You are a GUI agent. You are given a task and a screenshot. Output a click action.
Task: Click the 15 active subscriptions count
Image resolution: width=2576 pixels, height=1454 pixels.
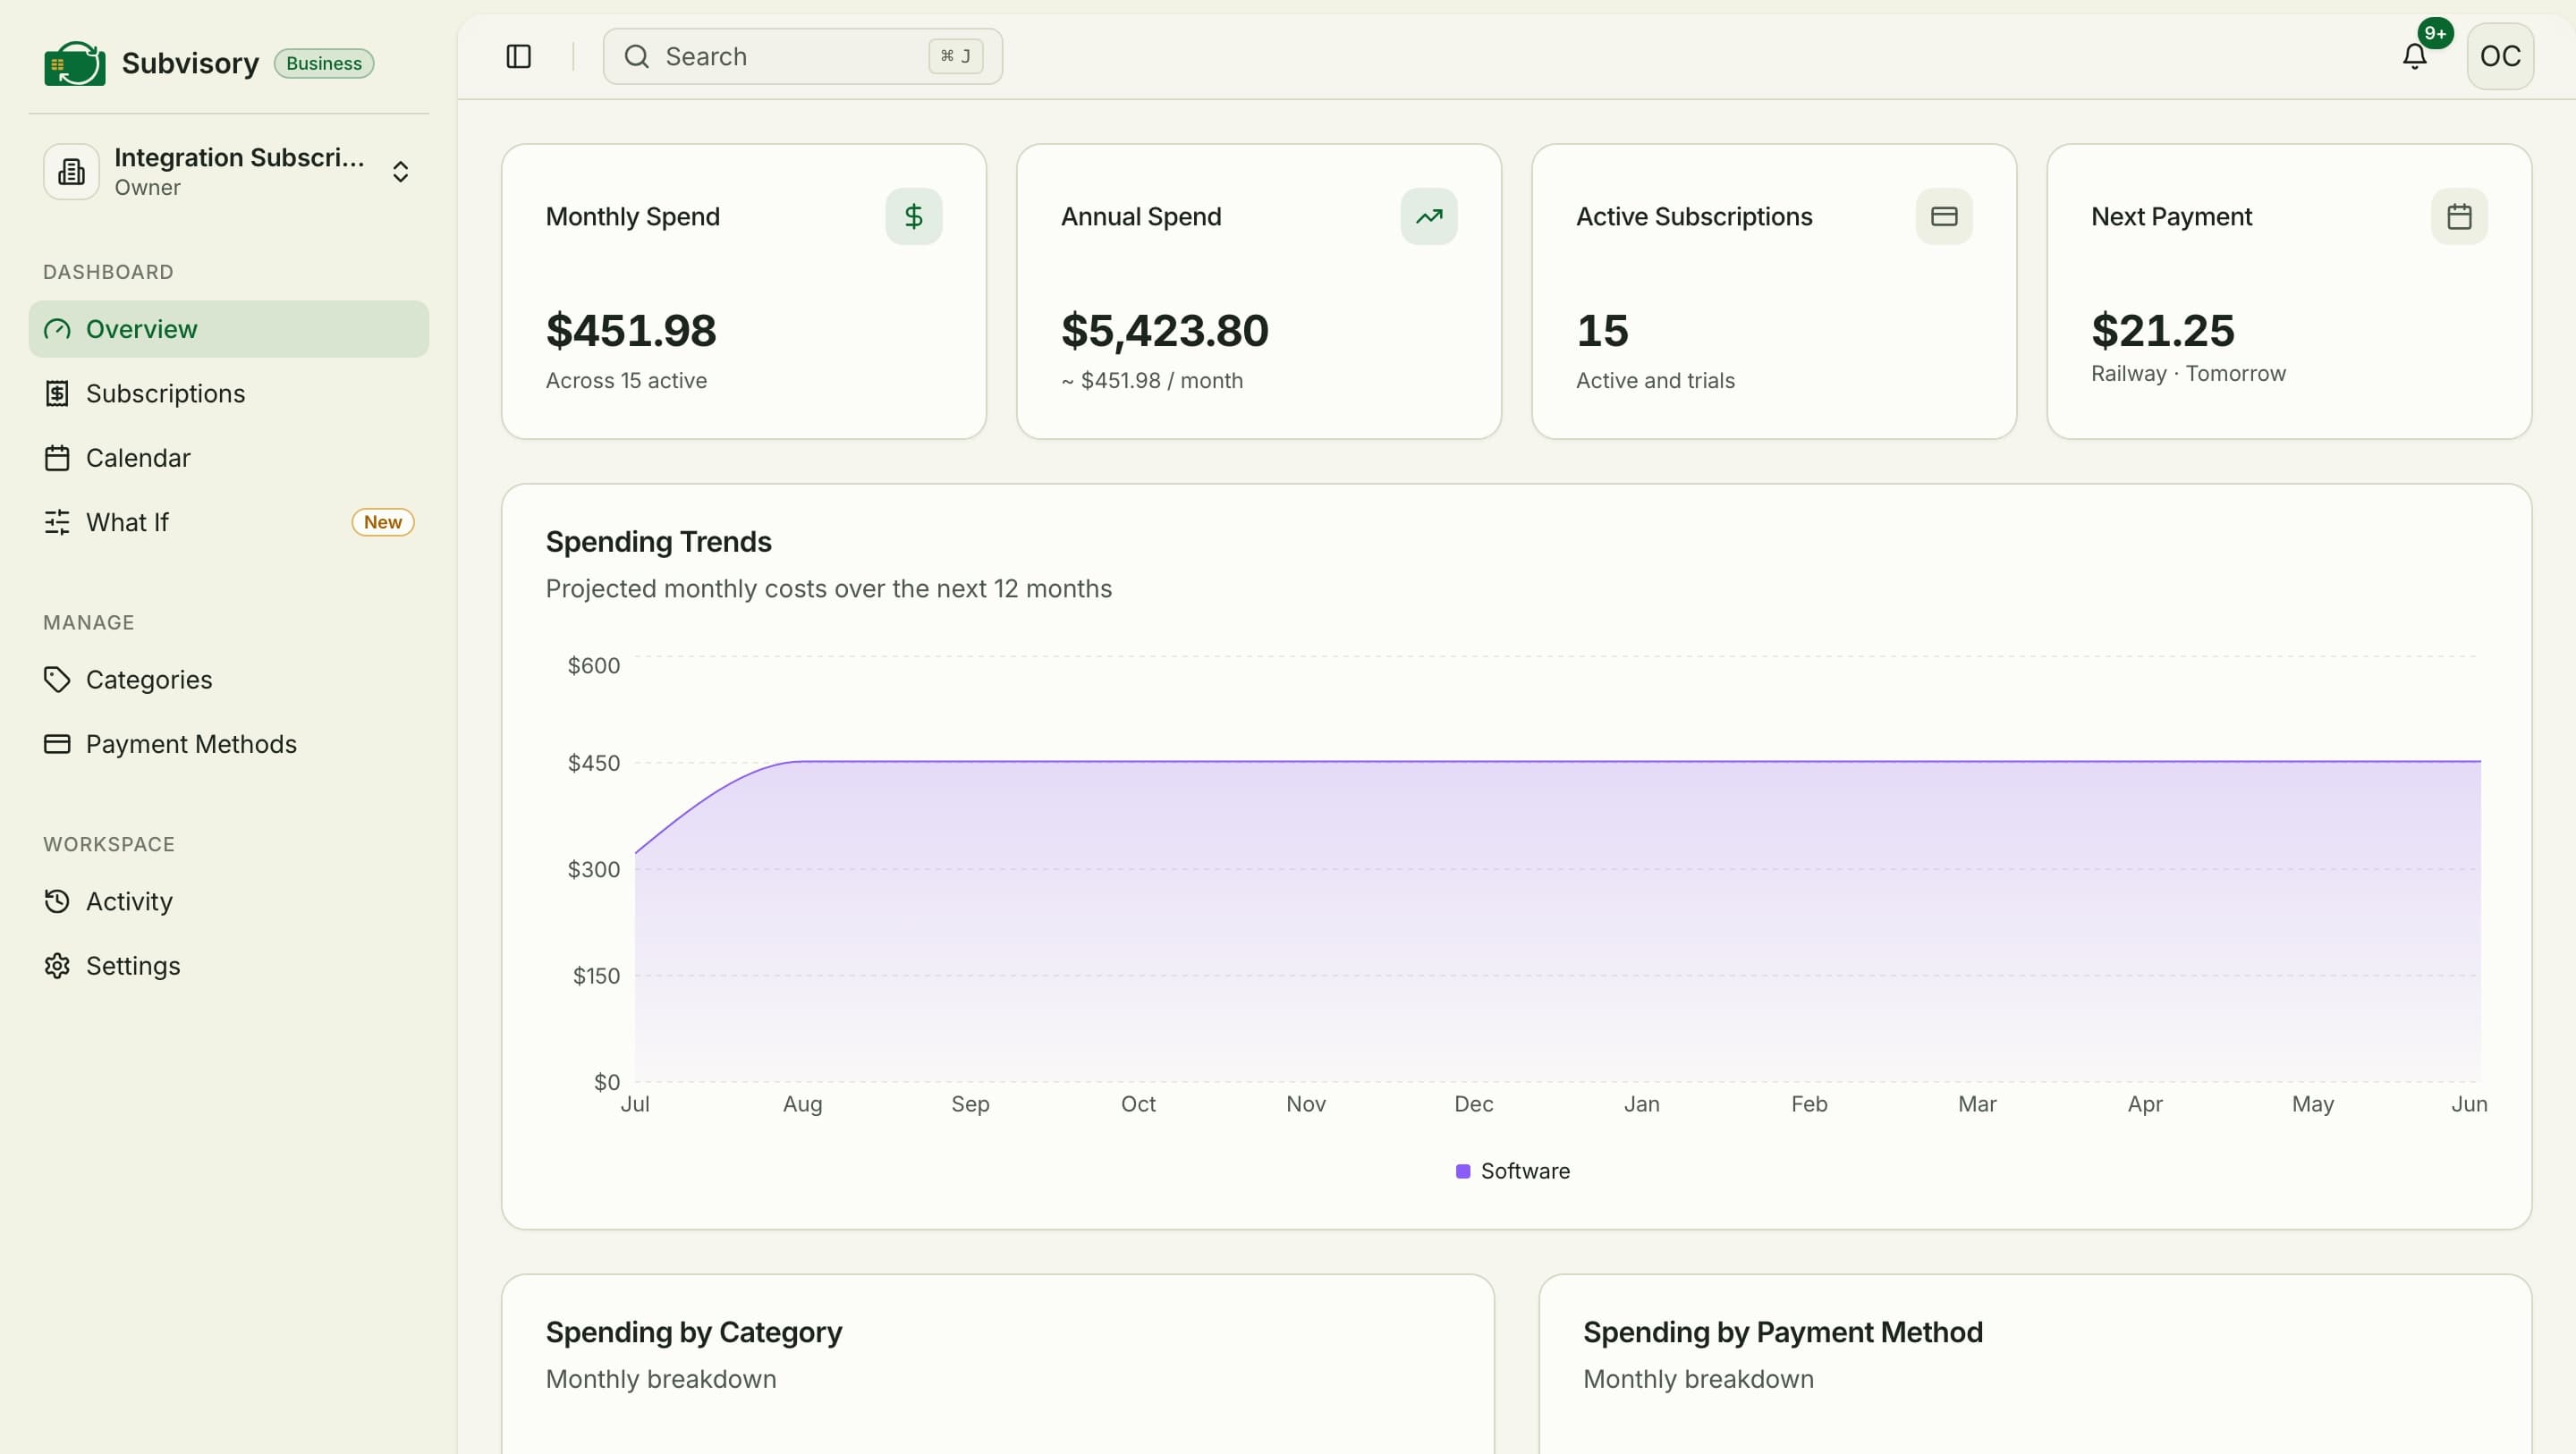click(1602, 331)
